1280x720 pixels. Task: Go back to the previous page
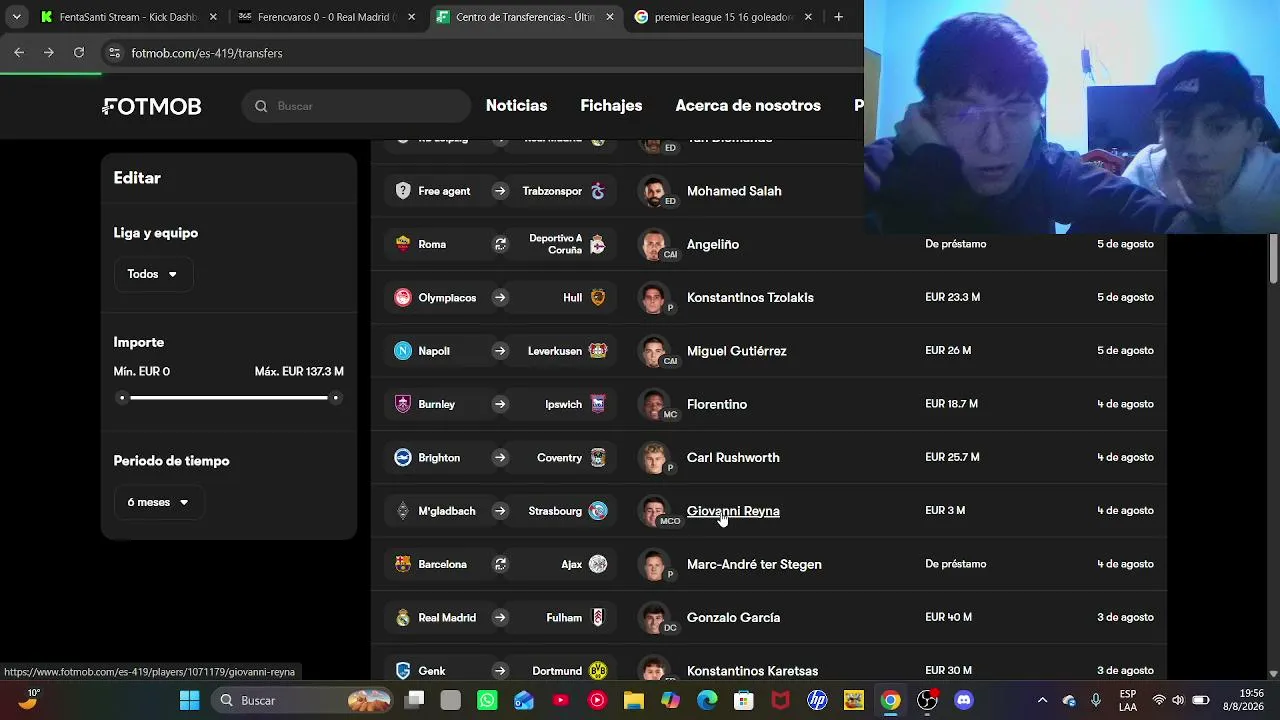[x=19, y=53]
